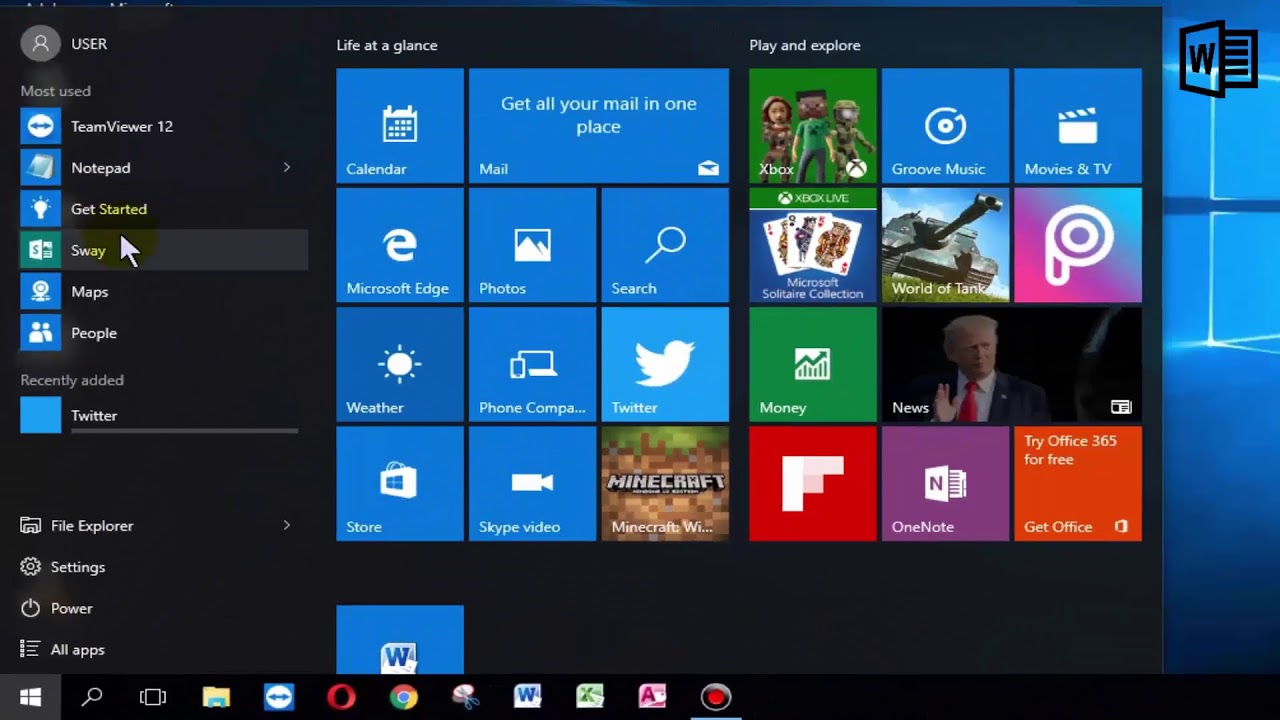Open the Calendar tile
This screenshot has height=720, width=1280.
pos(400,126)
